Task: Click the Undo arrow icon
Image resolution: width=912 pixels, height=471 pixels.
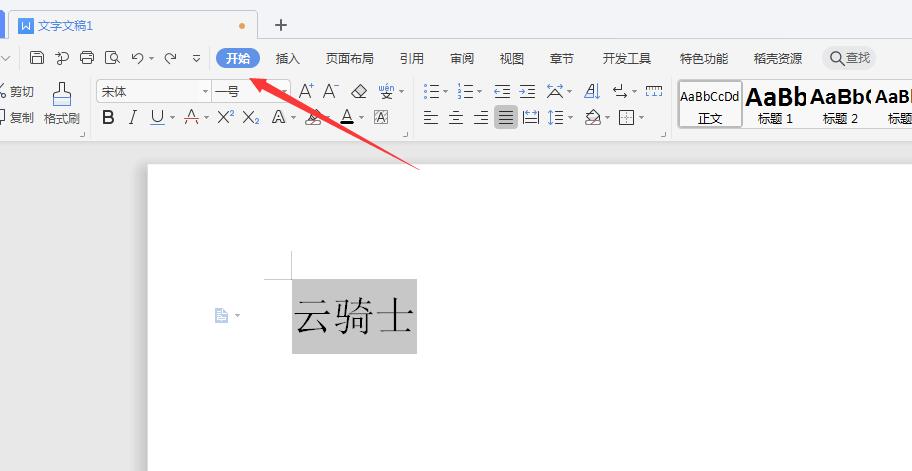Action: [x=137, y=58]
